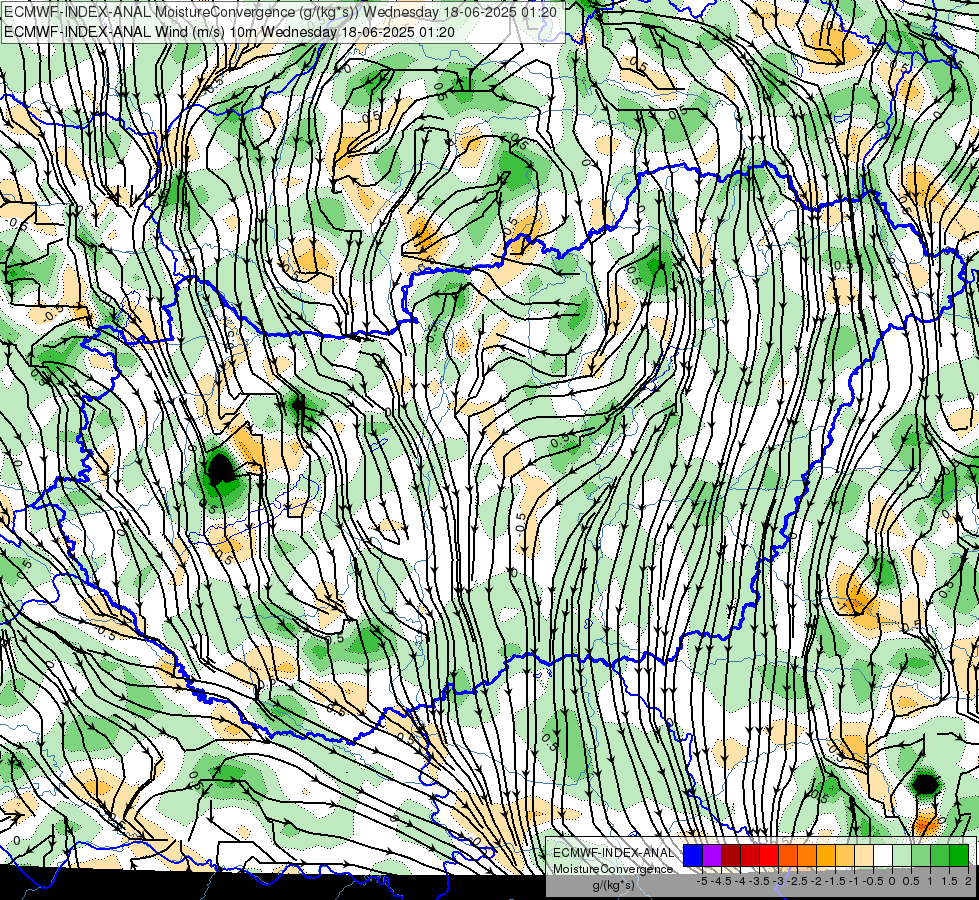The image size is (979, 900).
Task: Click the purple legend swatch
Action: tap(712, 855)
